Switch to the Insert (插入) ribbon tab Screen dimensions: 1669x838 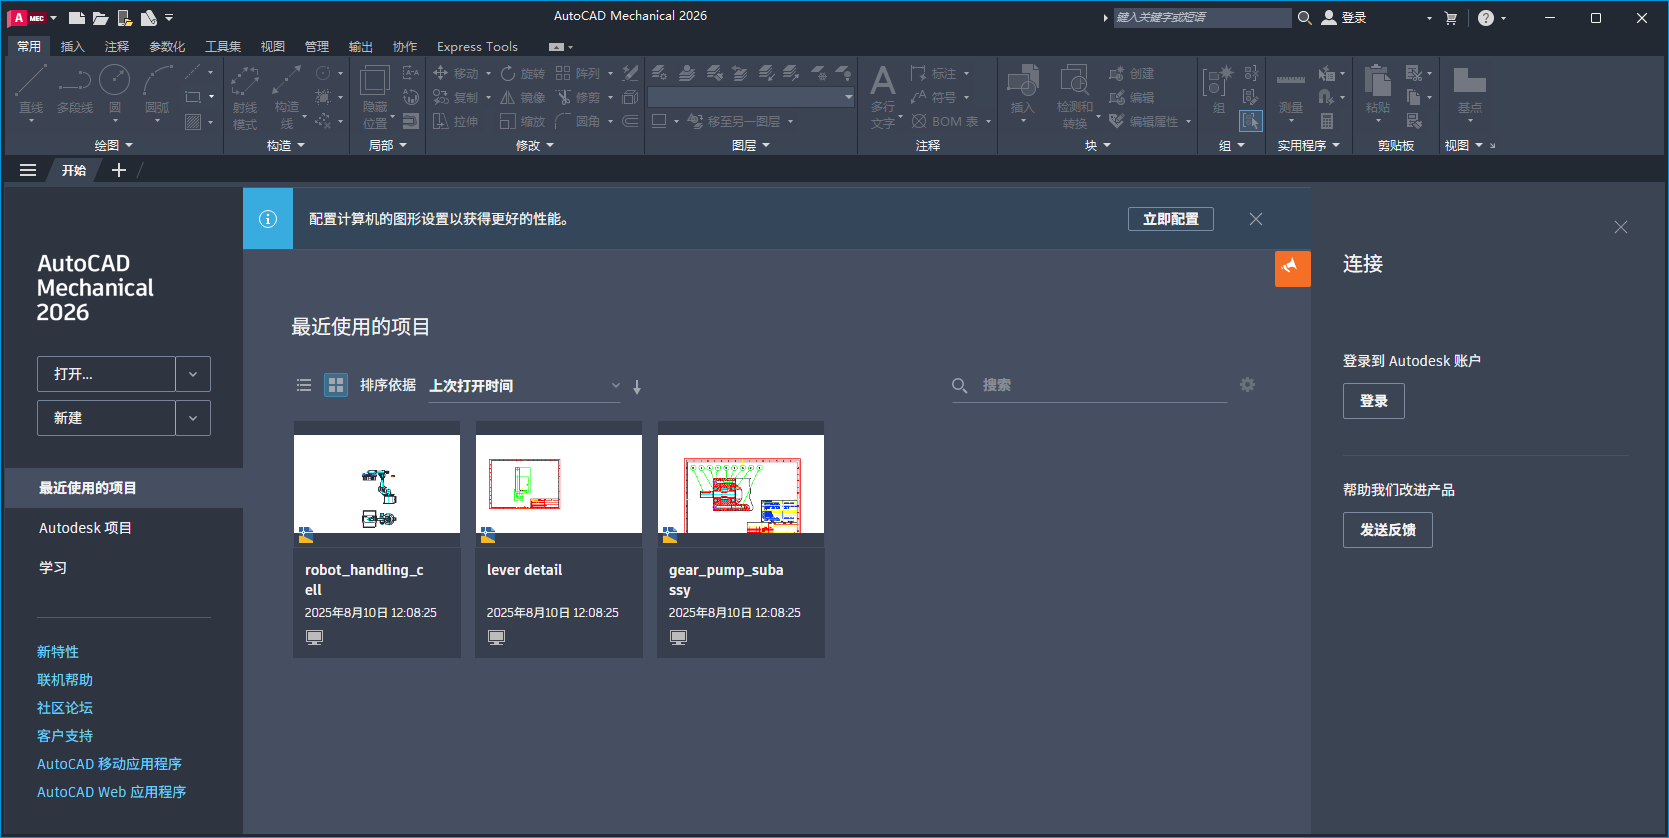[73, 47]
